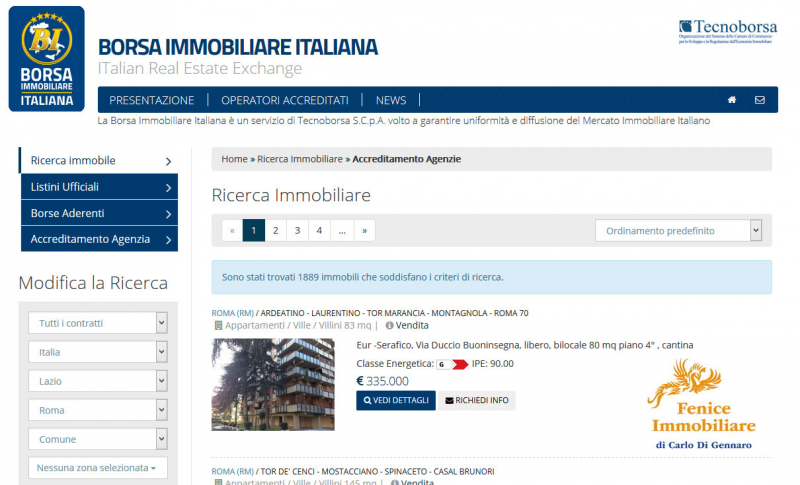Viewport: 800px width, 485px height.
Task: Click the € 335.000 price text
Action: [x=382, y=381]
